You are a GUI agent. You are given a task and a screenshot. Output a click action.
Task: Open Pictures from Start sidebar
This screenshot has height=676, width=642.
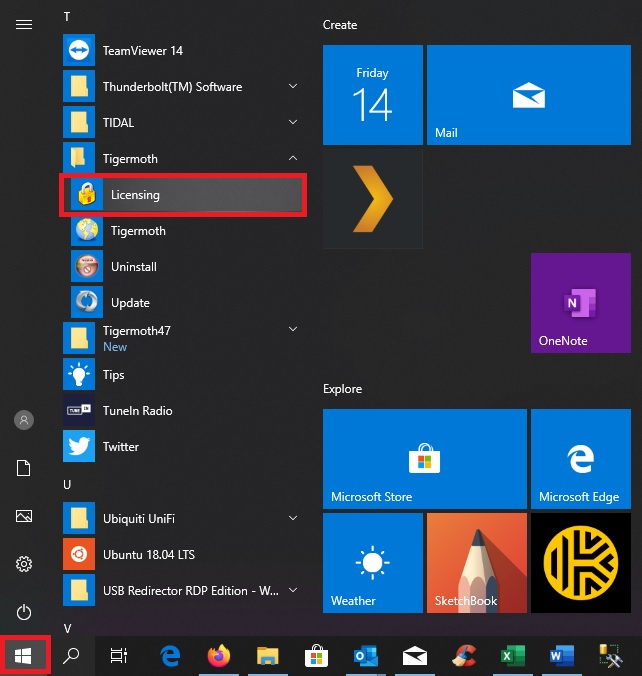tap(24, 516)
